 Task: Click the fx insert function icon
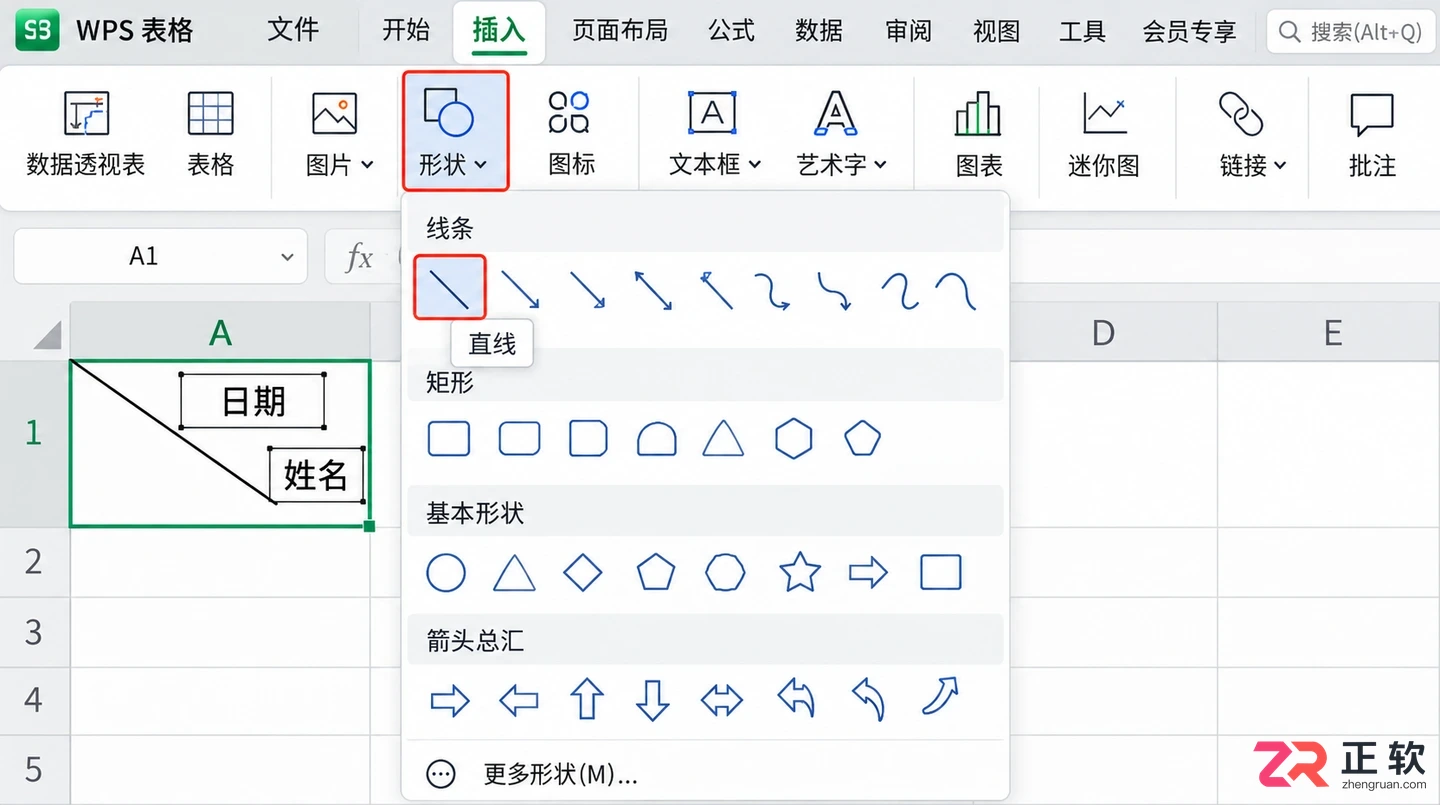tap(359, 257)
